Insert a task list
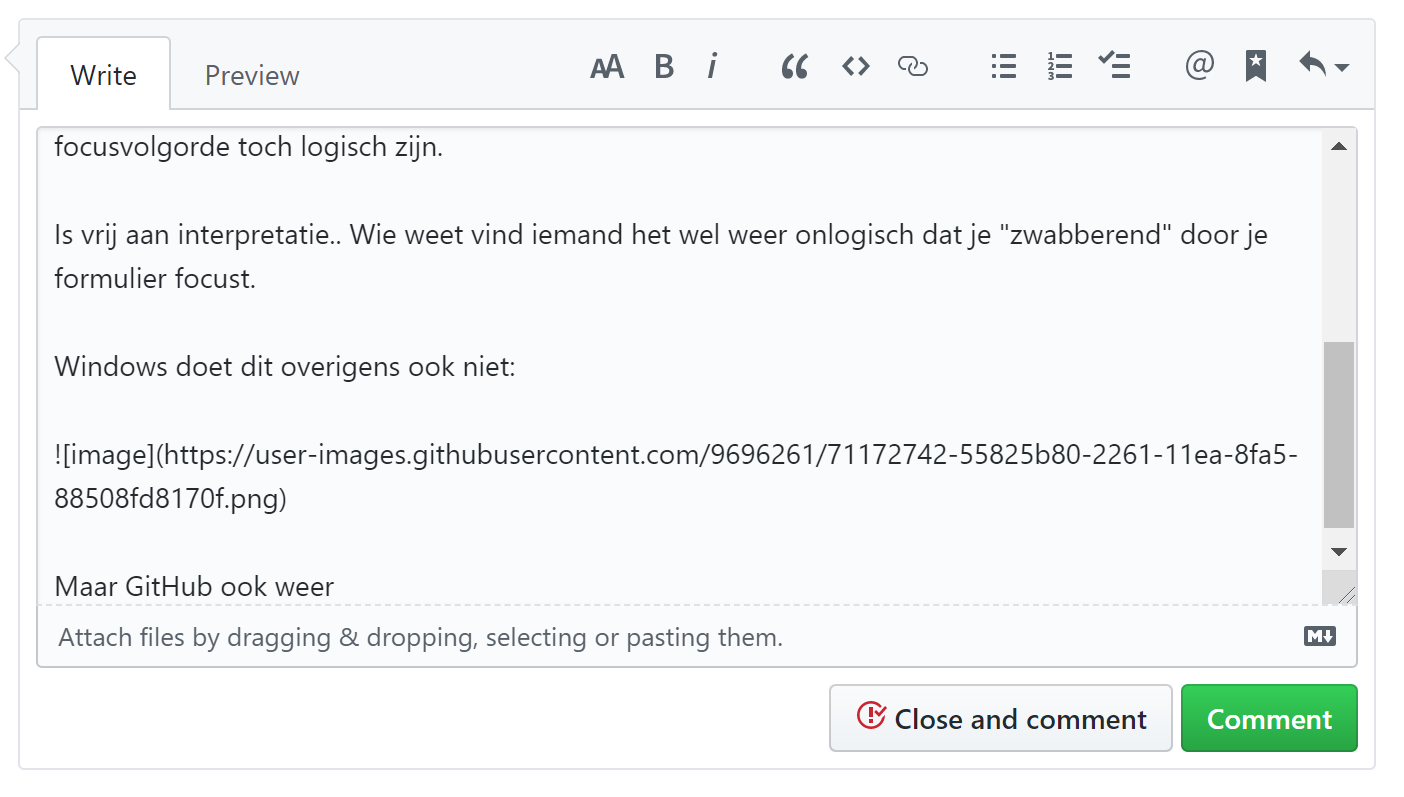The image size is (1404, 797). tap(1114, 66)
